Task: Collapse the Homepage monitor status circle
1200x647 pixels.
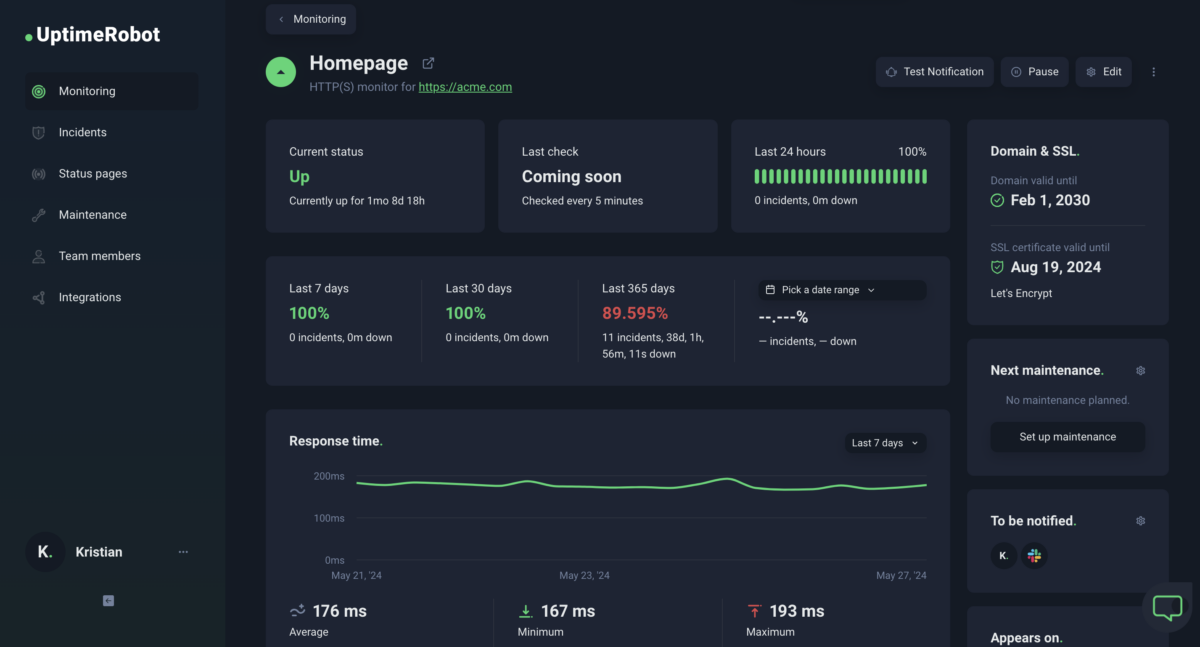Action: click(280, 71)
